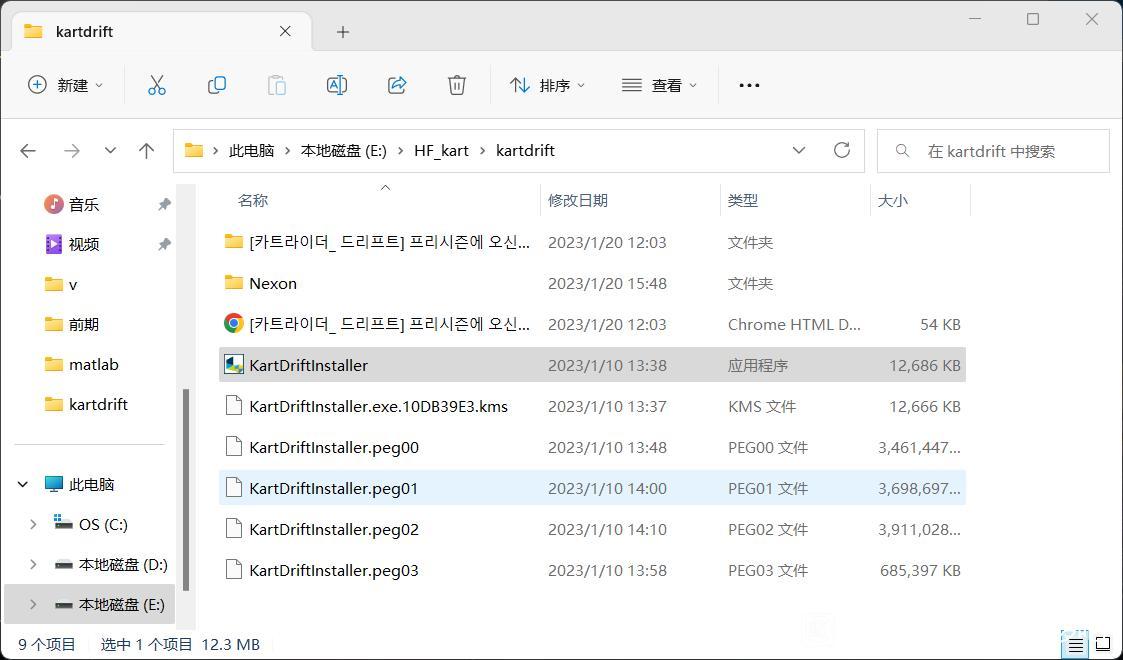Image resolution: width=1123 pixels, height=660 pixels.
Task: Expand the 本地磁盘 (E:) drive node
Action: pos(33,605)
